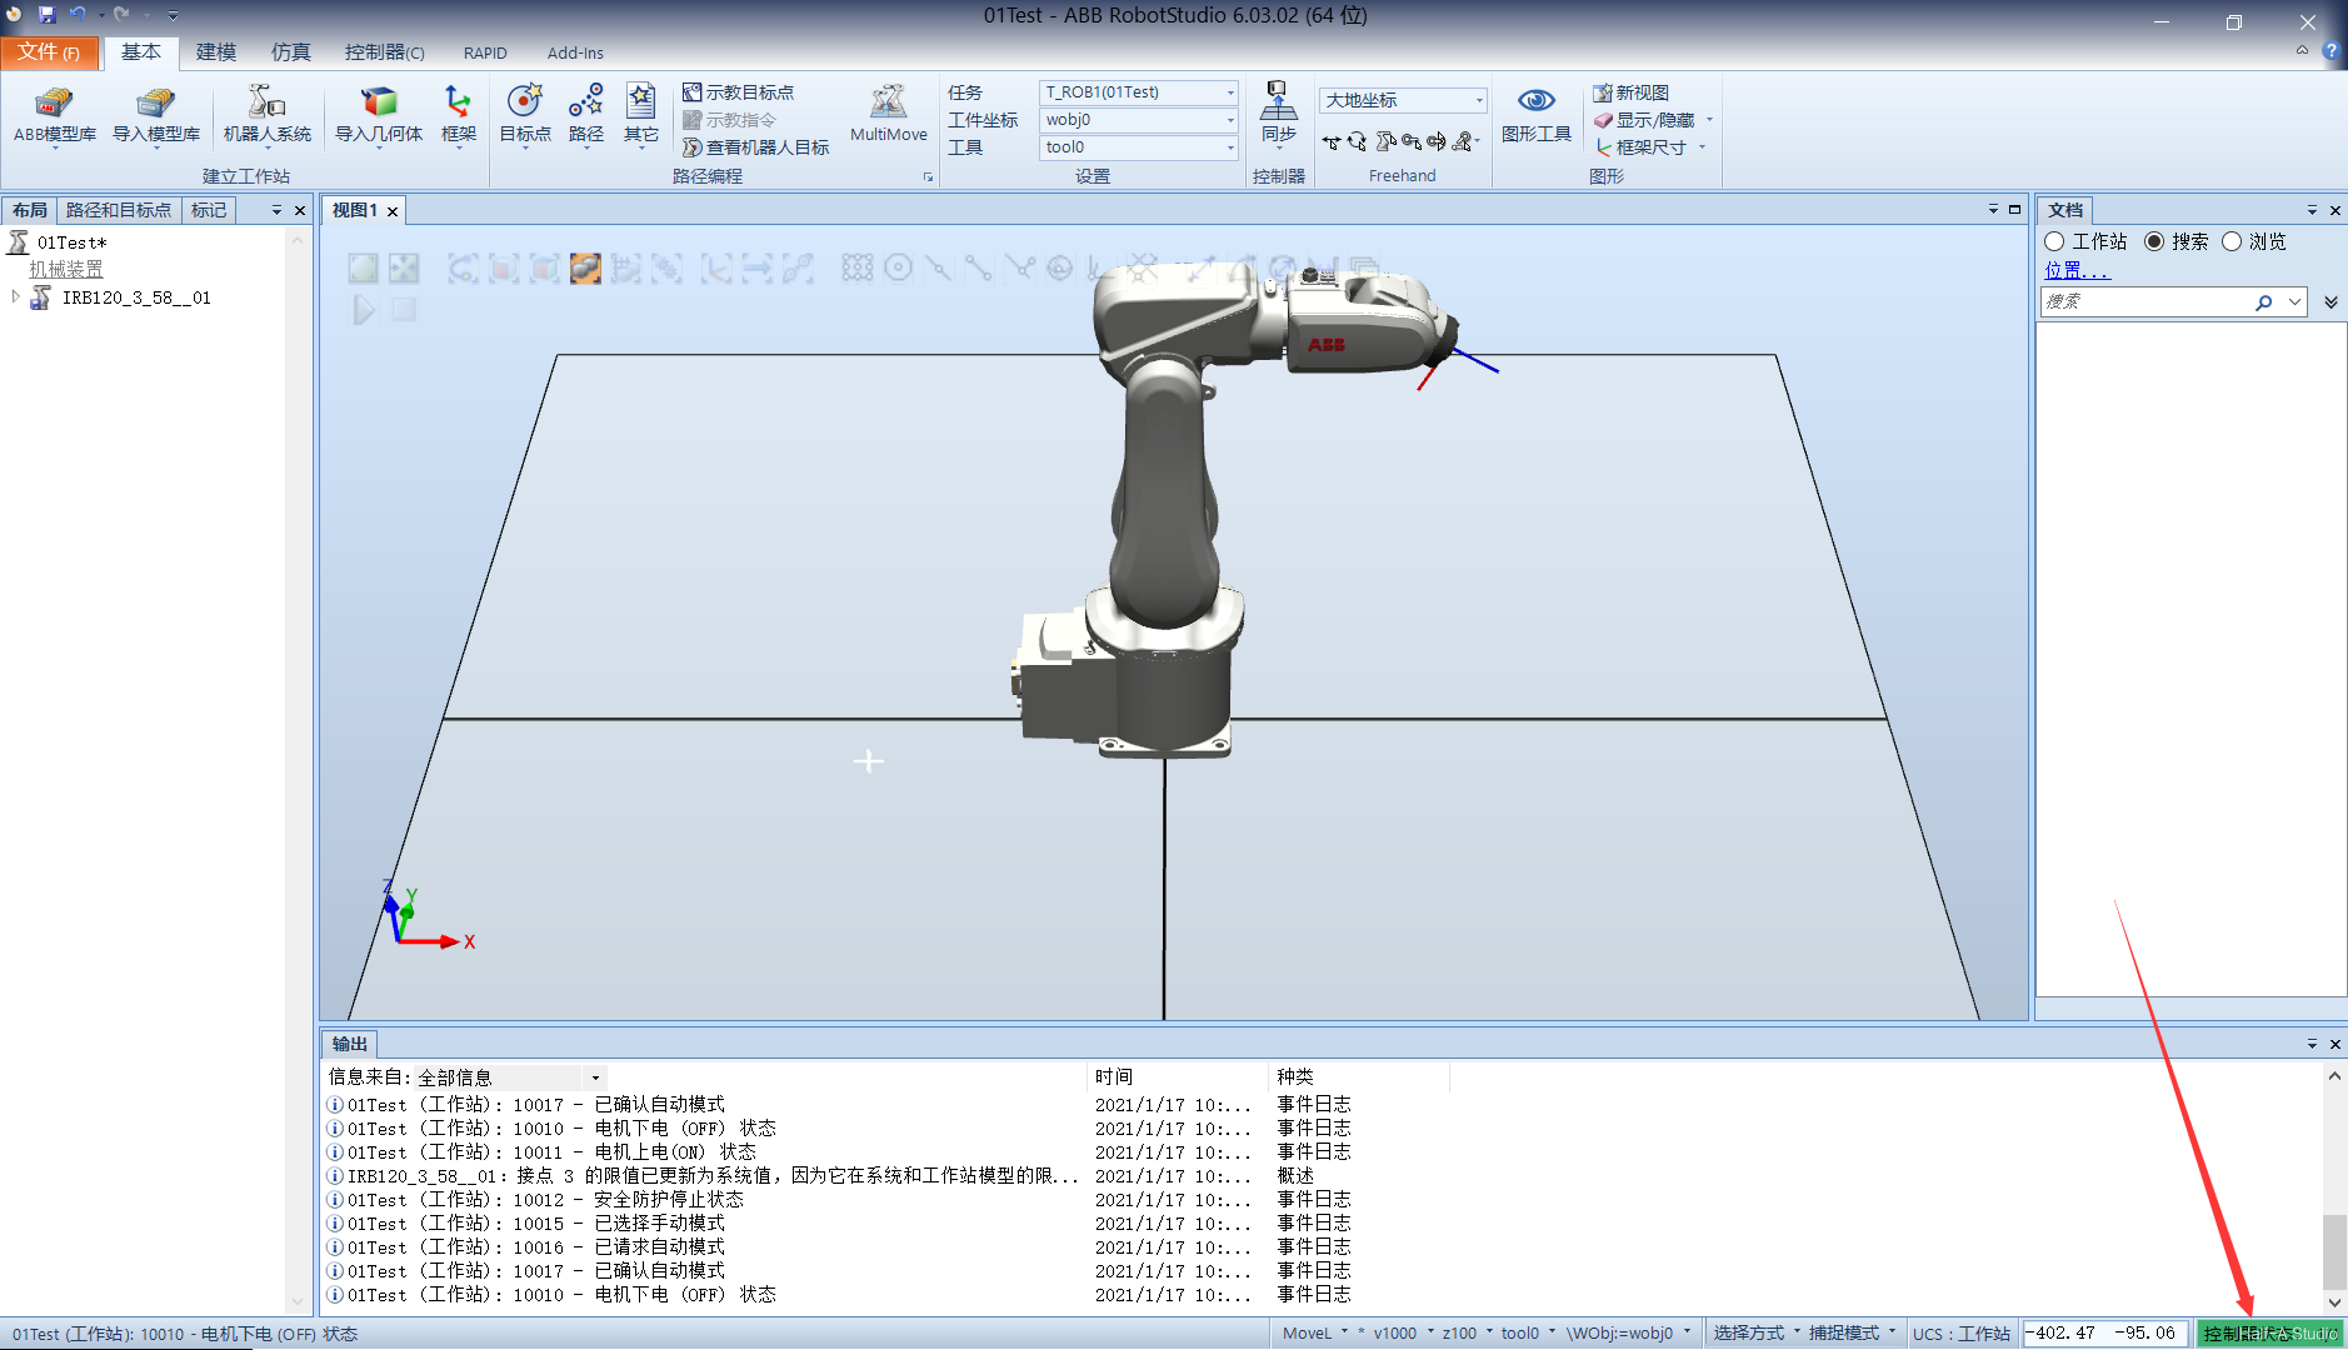The width and height of the screenshot is (2348, 1350).
Task: Select the 浏览 radio button
Action: click(x=2232, y=242)
